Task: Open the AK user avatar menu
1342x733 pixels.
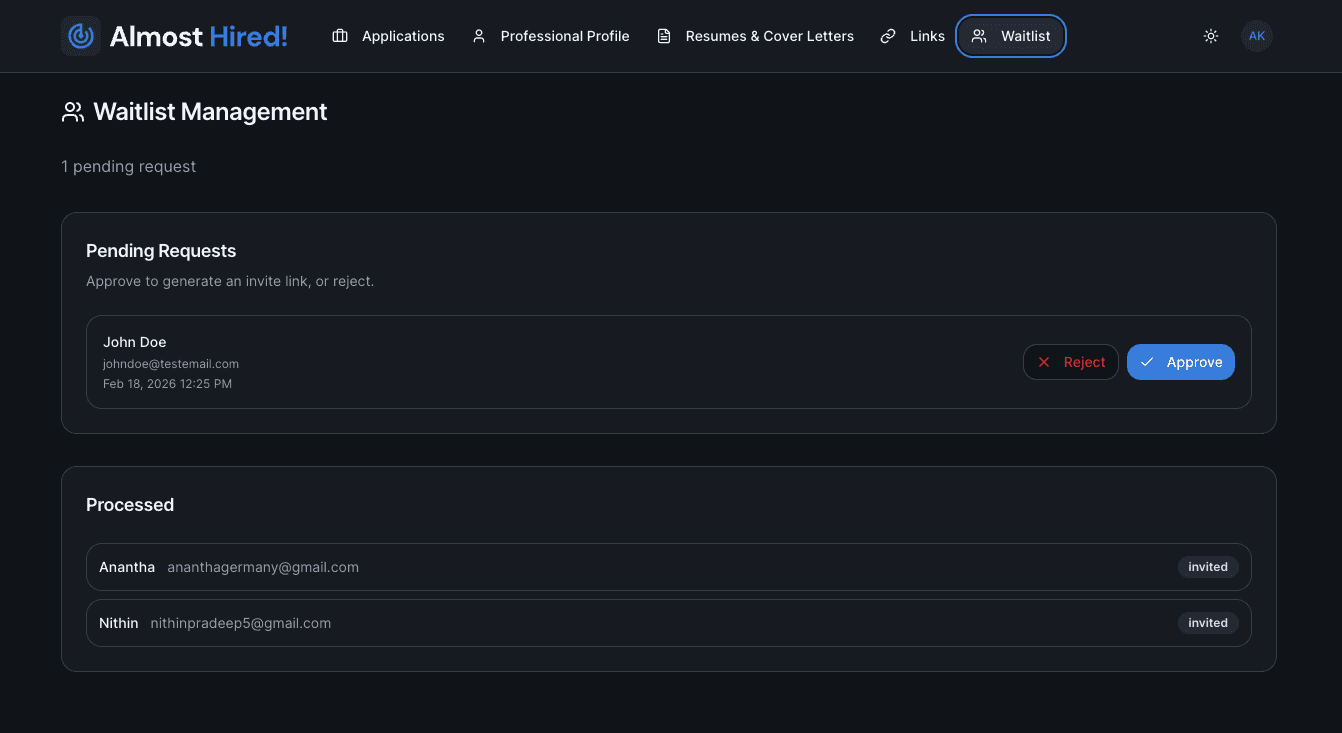Action: [x=1257, y=36]
